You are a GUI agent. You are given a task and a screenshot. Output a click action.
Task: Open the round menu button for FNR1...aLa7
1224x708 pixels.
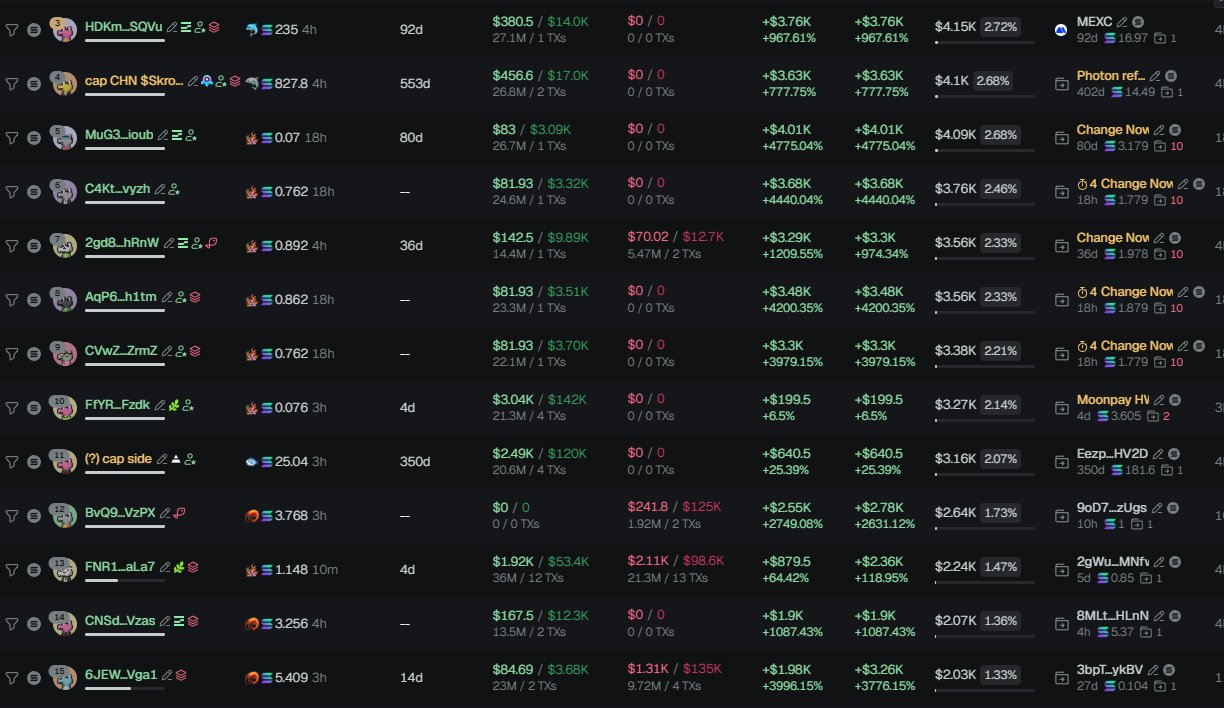tap(33, 570)
